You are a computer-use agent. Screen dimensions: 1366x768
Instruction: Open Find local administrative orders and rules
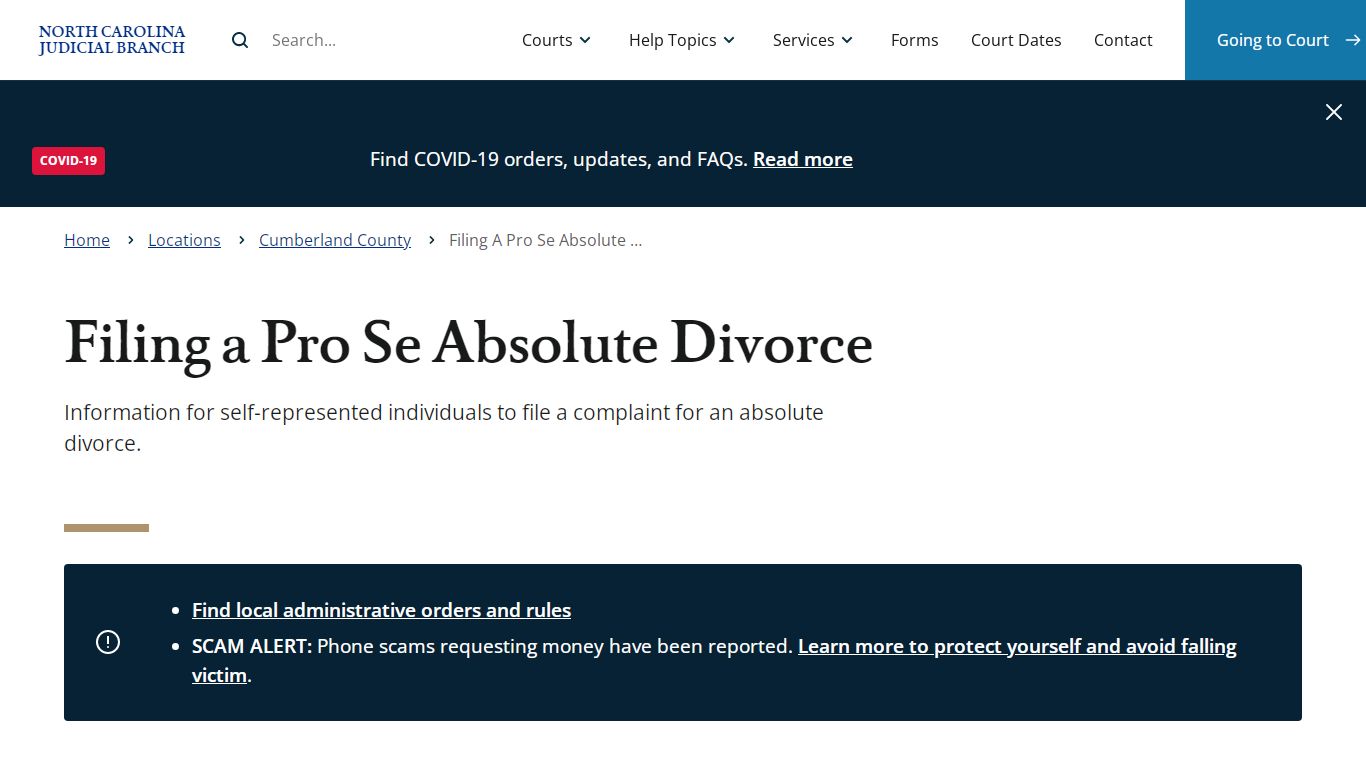pyautogui.click(x=381, y=610)
